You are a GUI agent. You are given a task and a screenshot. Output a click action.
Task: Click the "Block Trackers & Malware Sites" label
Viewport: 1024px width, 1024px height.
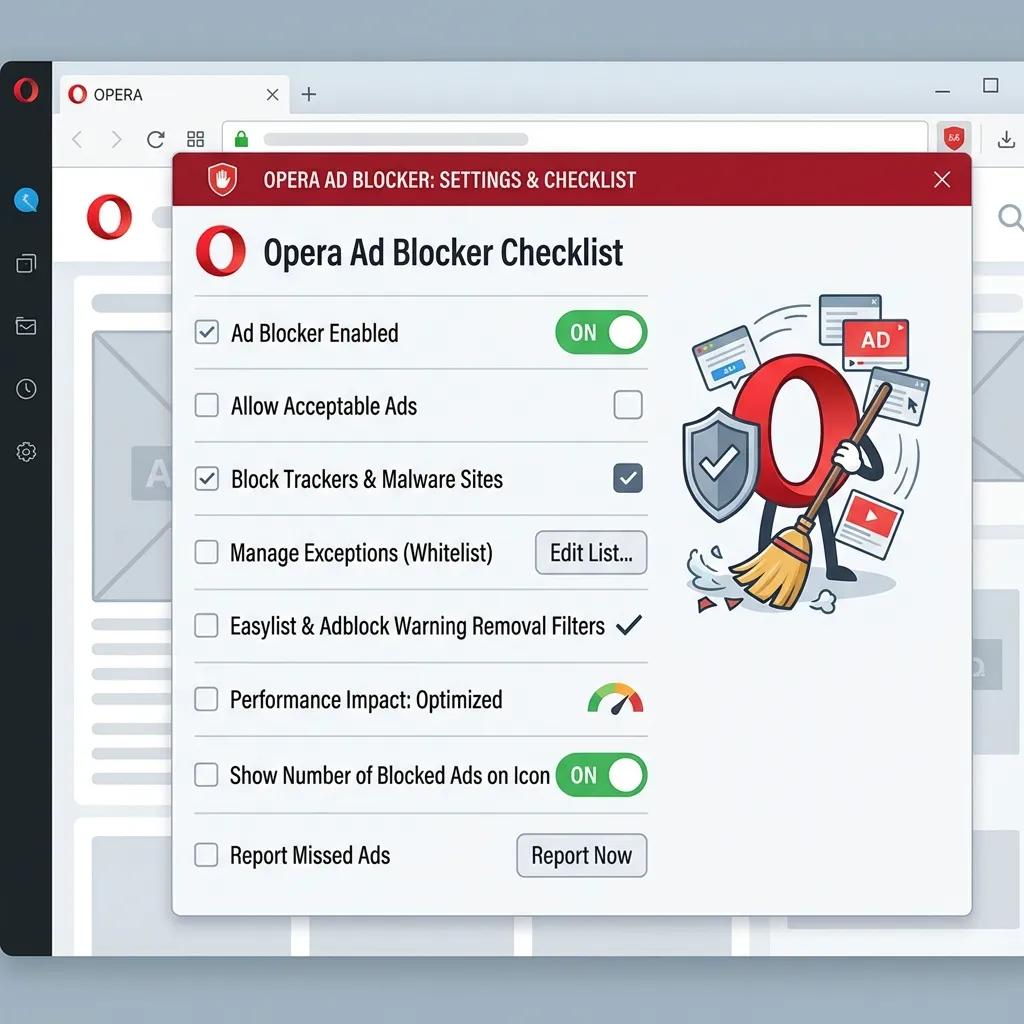click(367, 479)
